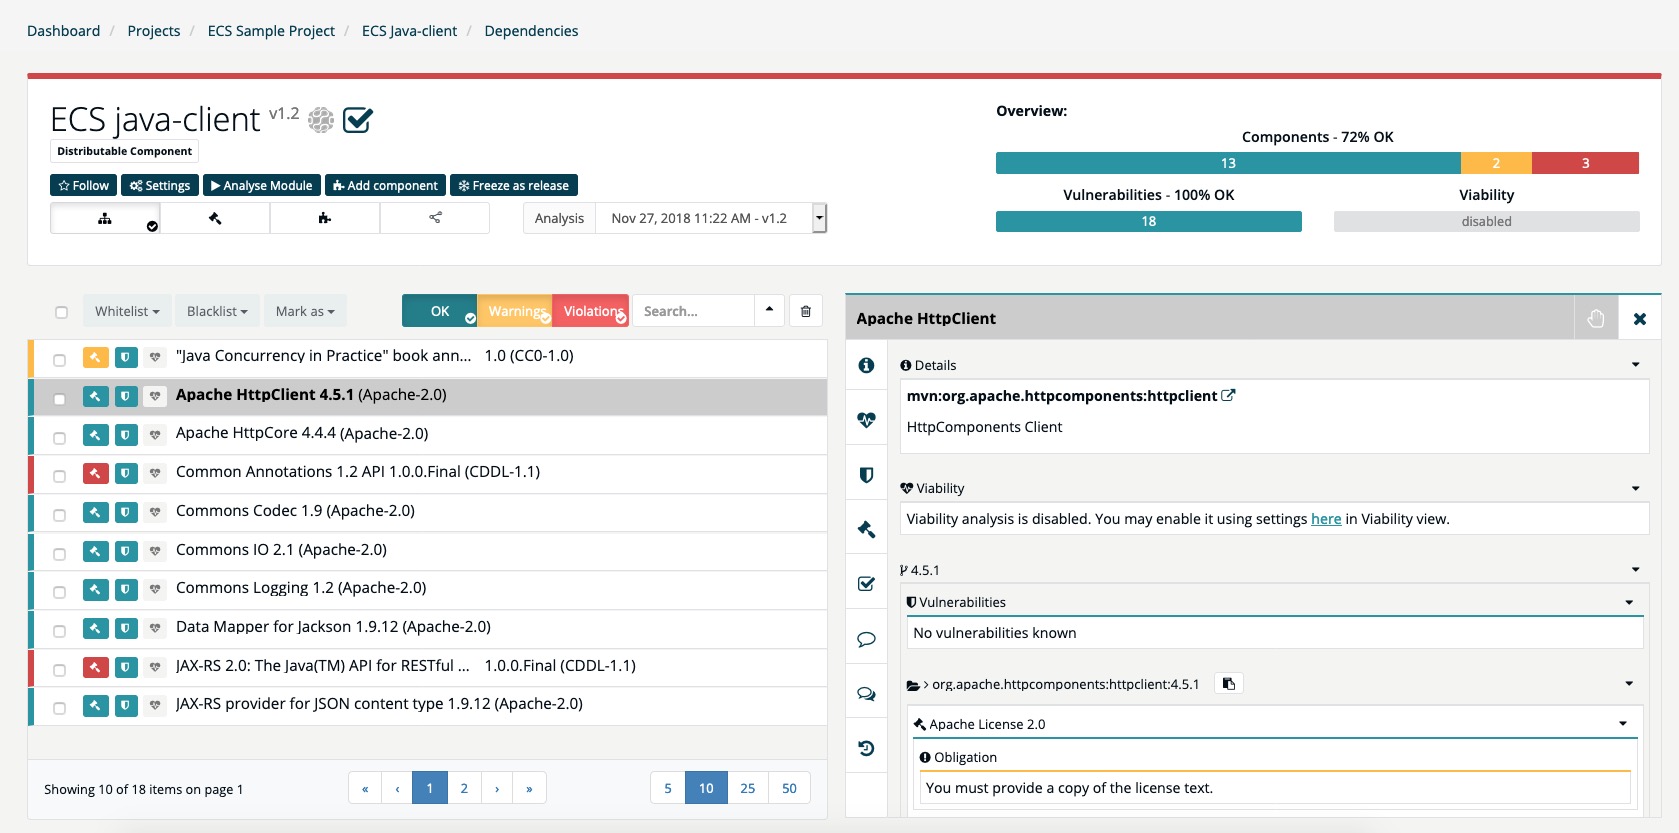Go to ECS Sample Project breadcrumb

pyautogui.click(x=271, y=31)
